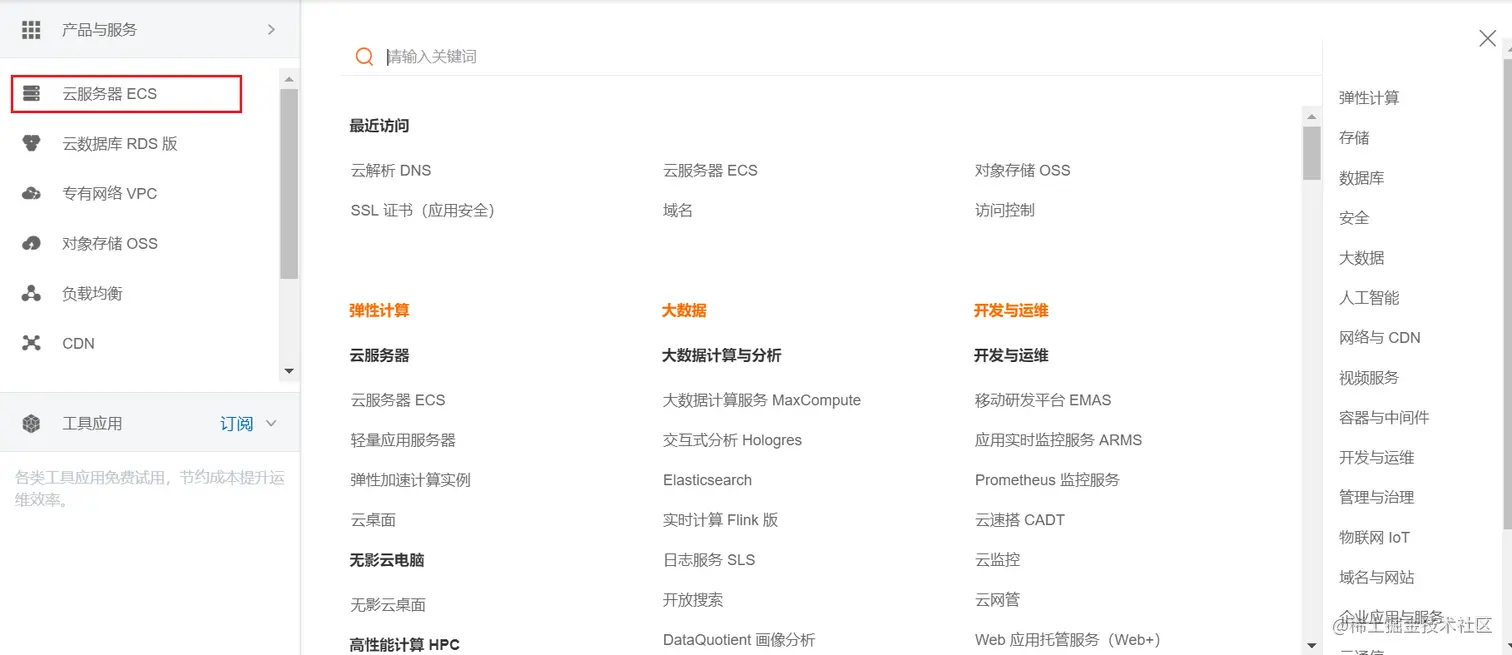
Task: Click the database icon for 云数据库 RDS 版
Action: tap(31, 144)
